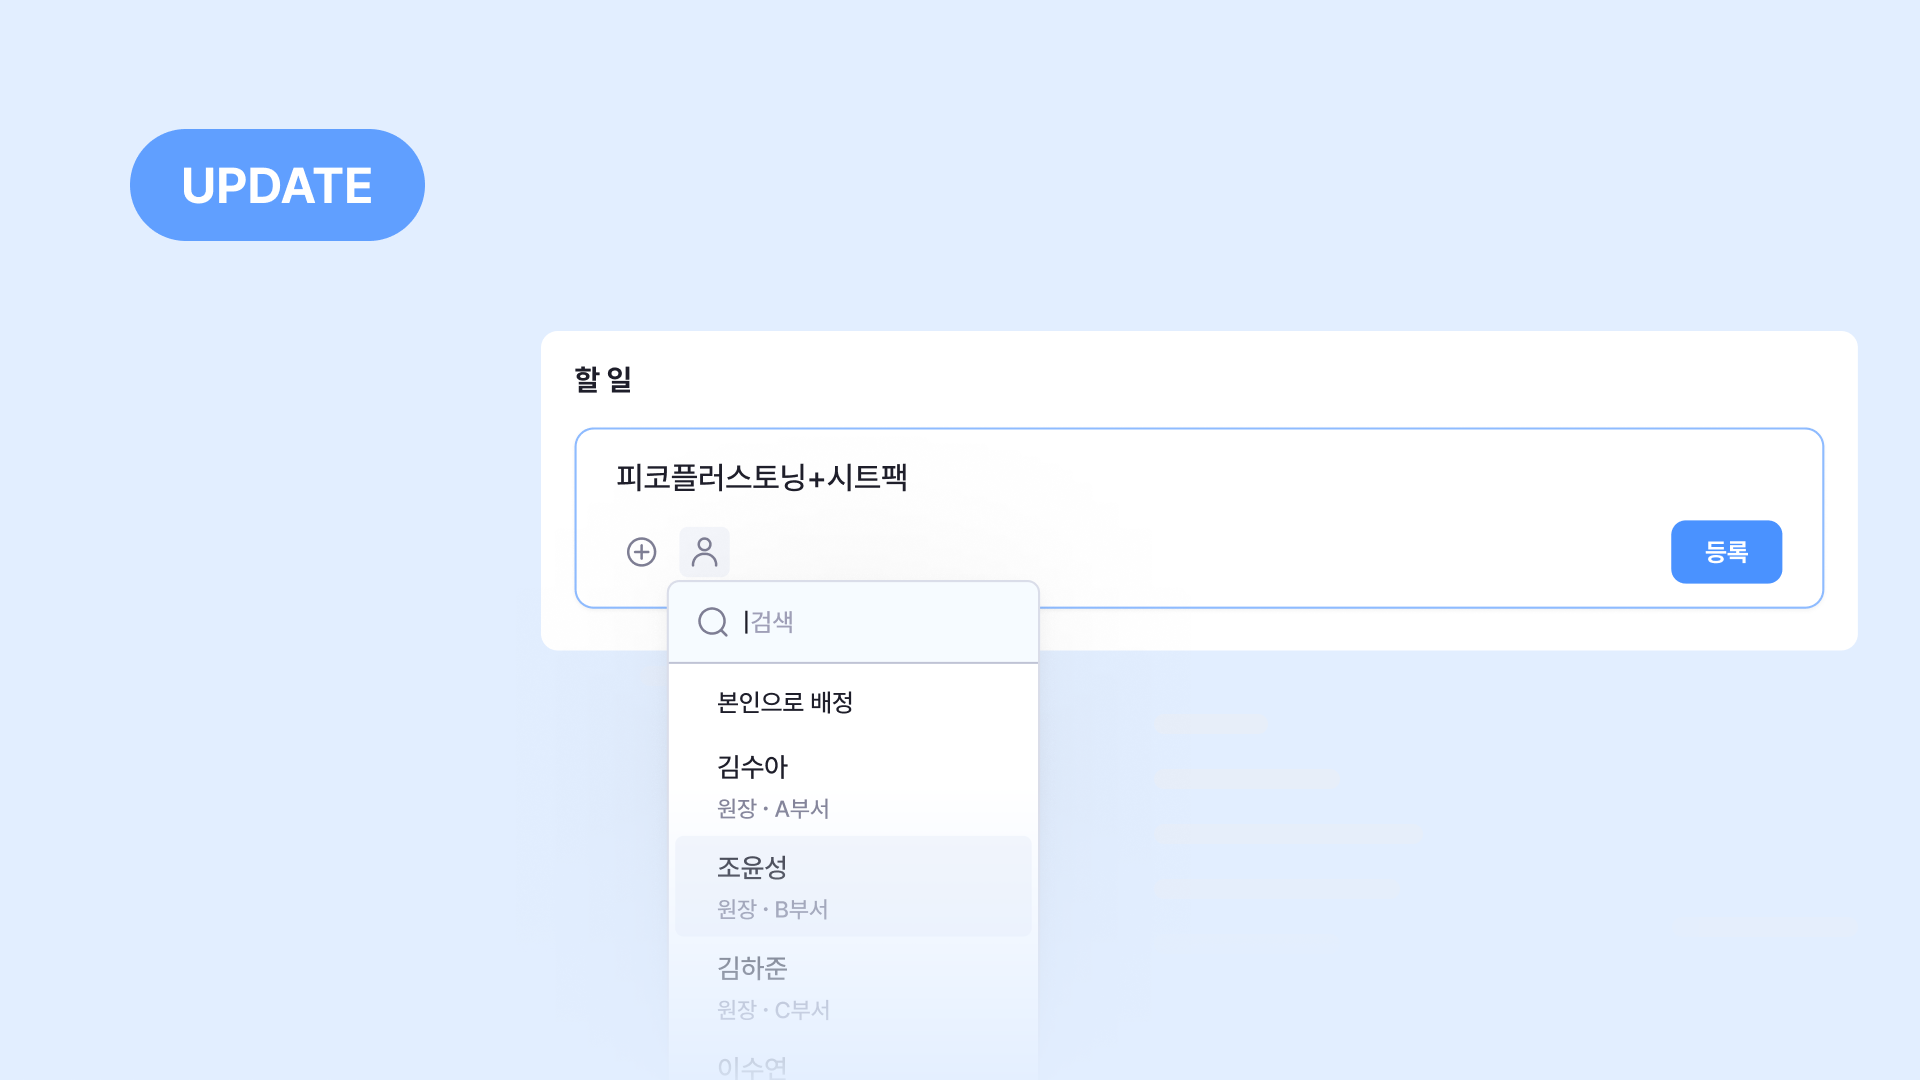1920x1080 pixels.
Task: Click the UPDATE badge
Action: point(277,185)
